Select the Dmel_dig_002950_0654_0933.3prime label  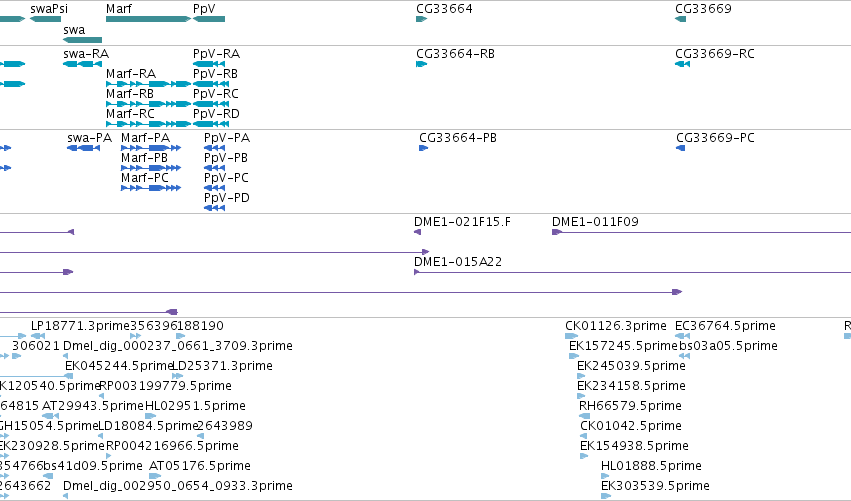coord(178,486)
